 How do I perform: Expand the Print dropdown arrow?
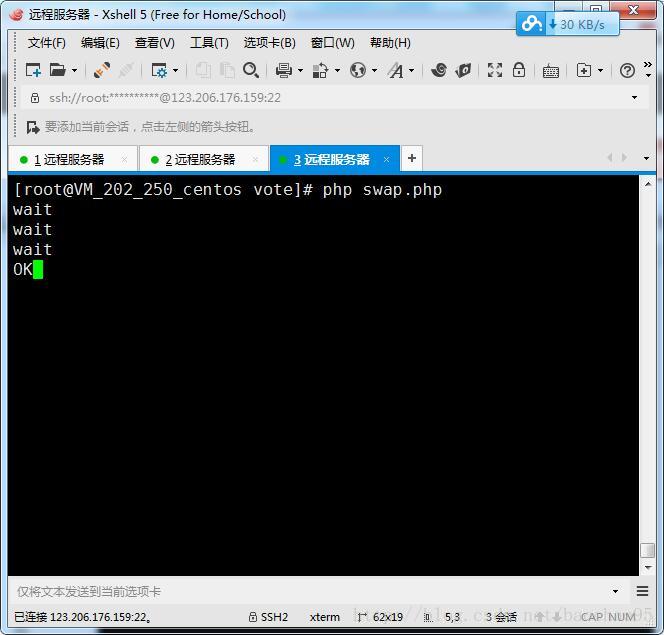[x=301, y=70]
